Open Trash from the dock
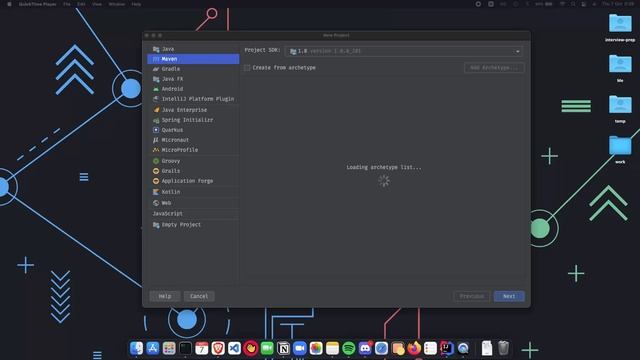Screen dimensions: 640x360 point(503,348)
